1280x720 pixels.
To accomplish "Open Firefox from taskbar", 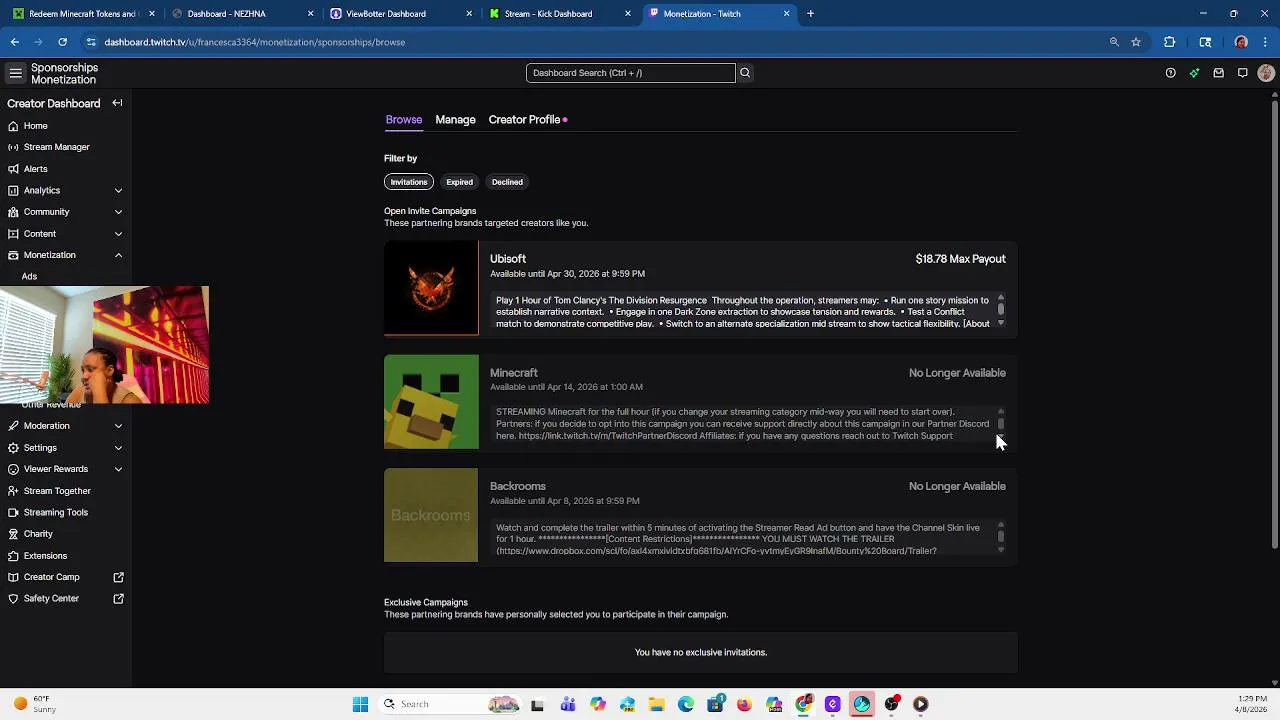I will (x=744, y=704).
